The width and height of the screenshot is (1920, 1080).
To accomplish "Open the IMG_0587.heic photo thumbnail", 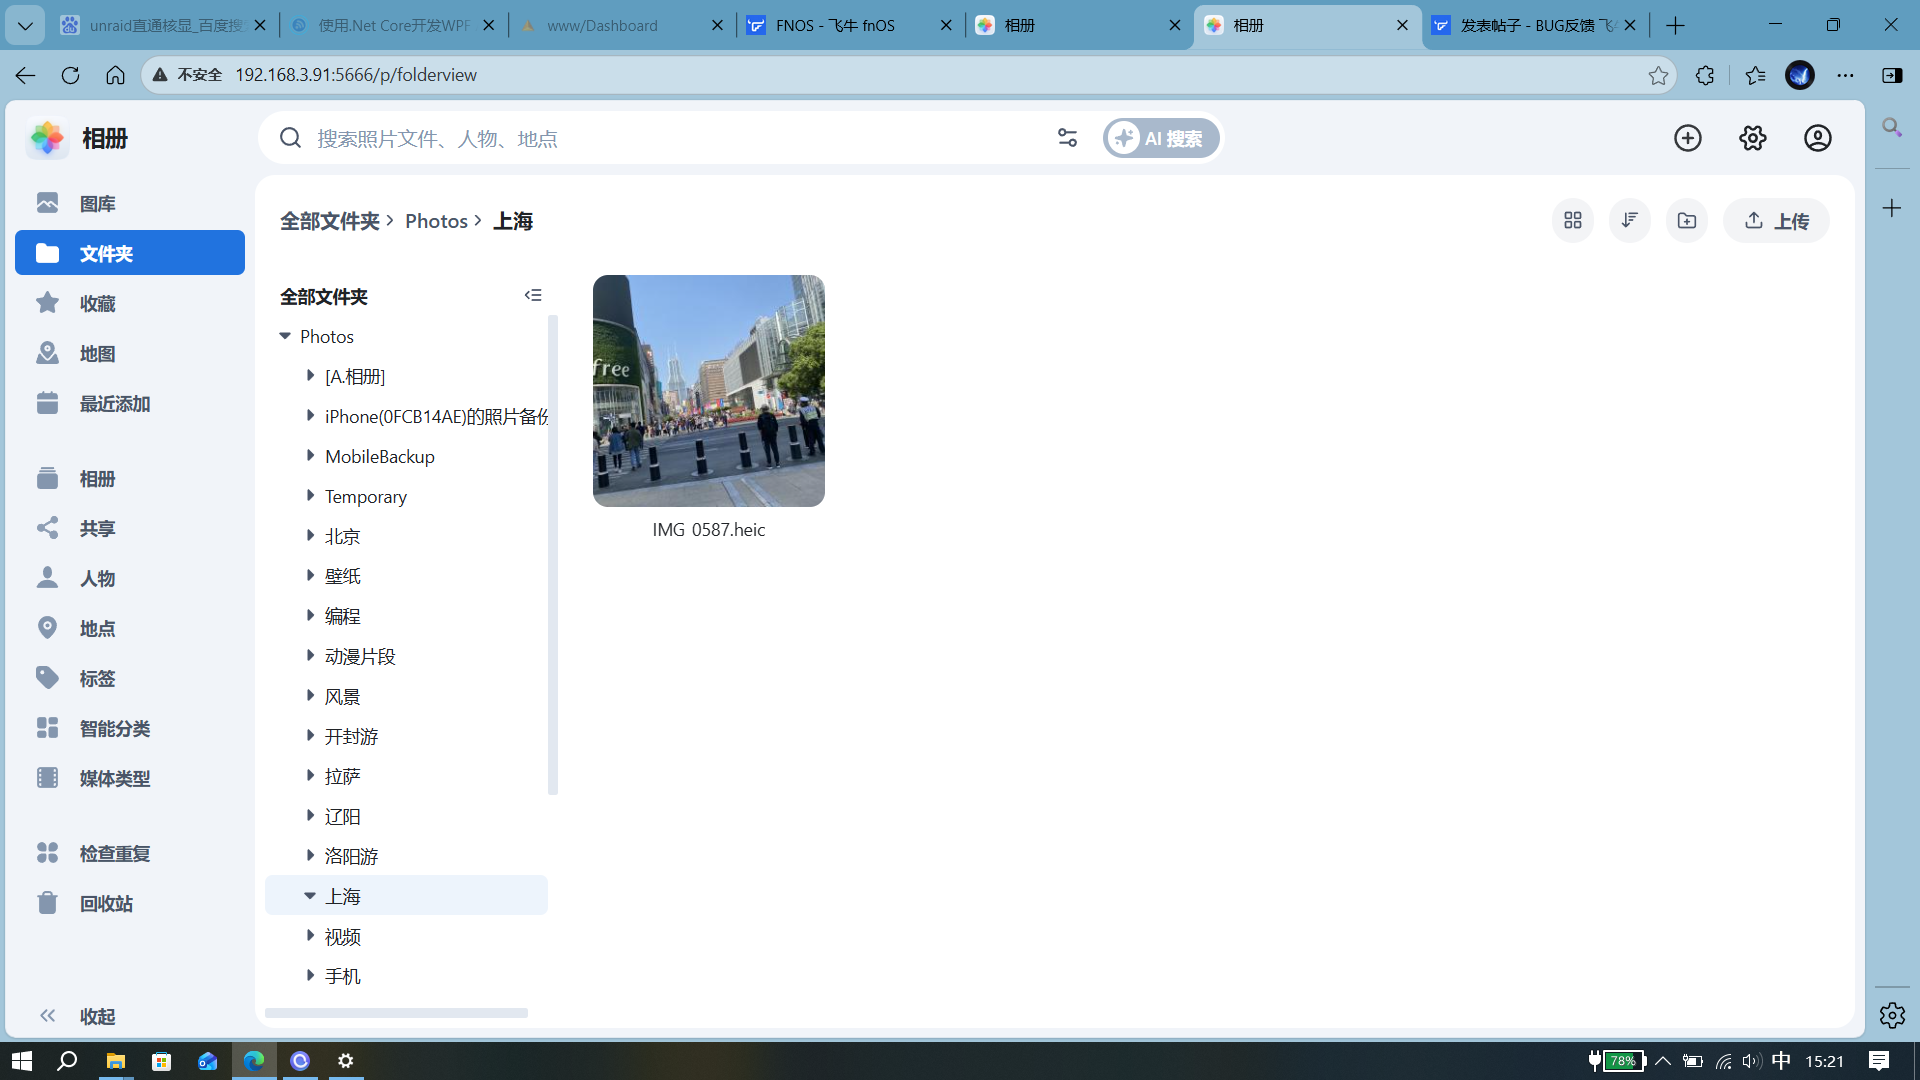I will (708, 391).
